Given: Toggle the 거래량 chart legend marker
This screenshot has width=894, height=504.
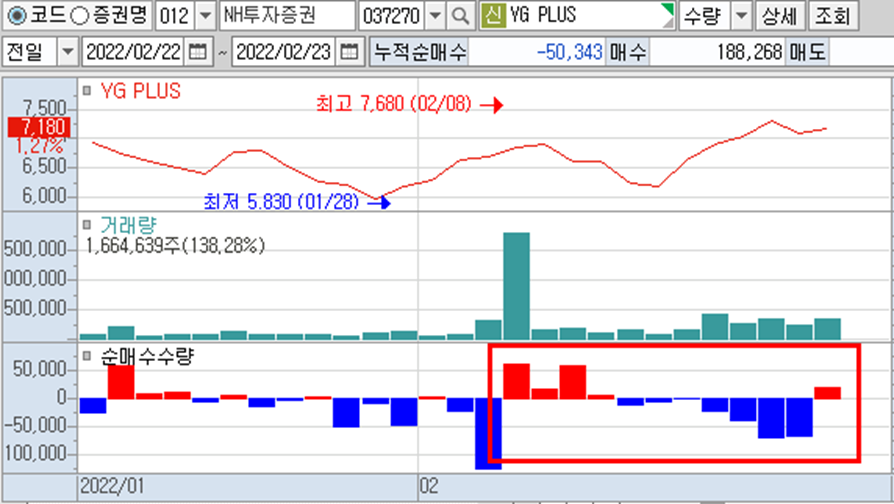Looking at the screenshot, I should click(x=87, y=224).
